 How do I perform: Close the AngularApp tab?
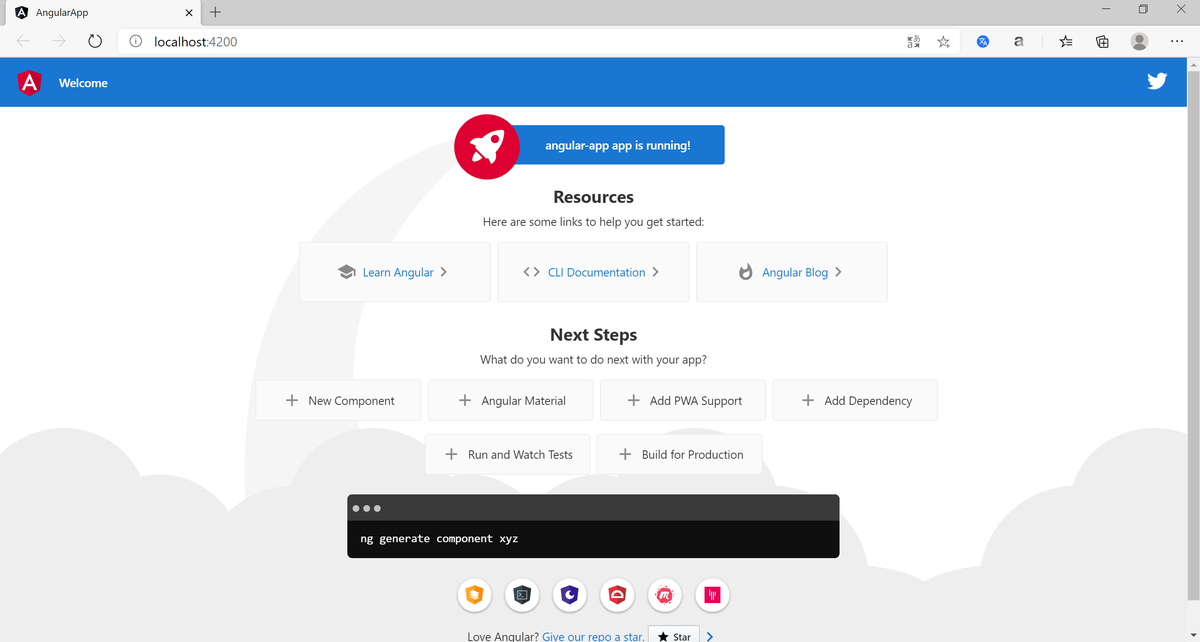click(x=189, y=13)
